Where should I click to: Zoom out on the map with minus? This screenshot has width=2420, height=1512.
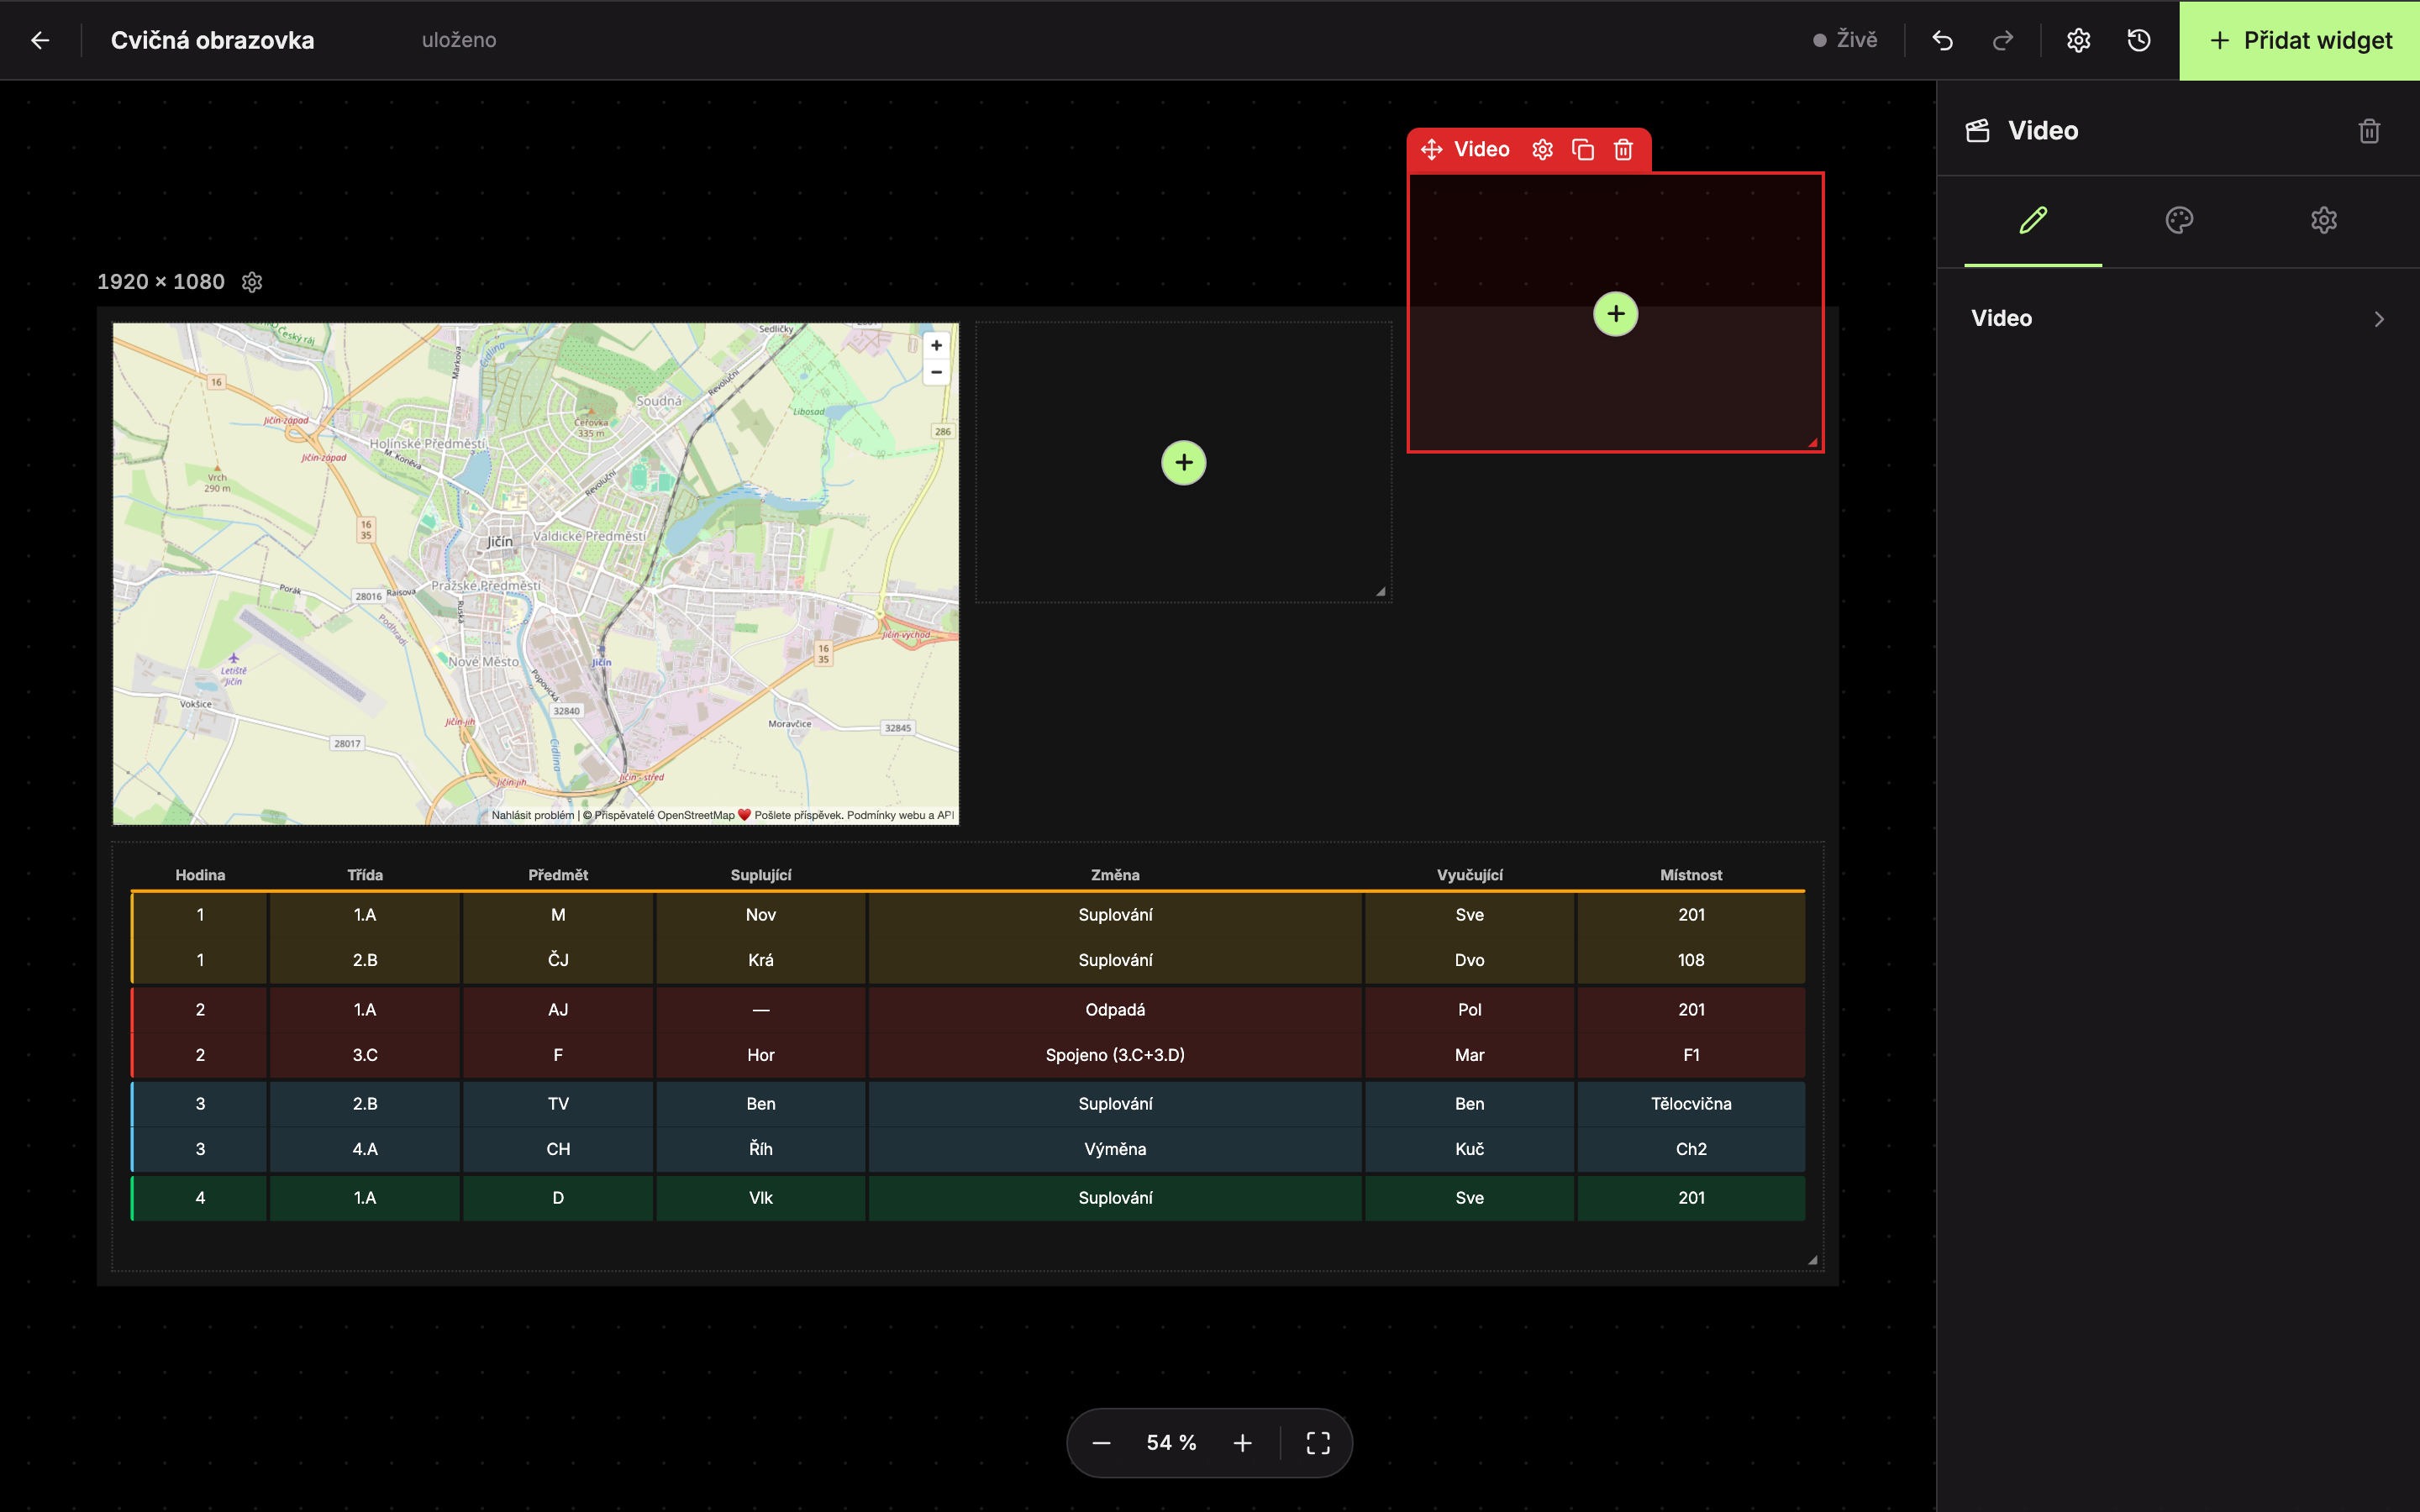point(936,372)
